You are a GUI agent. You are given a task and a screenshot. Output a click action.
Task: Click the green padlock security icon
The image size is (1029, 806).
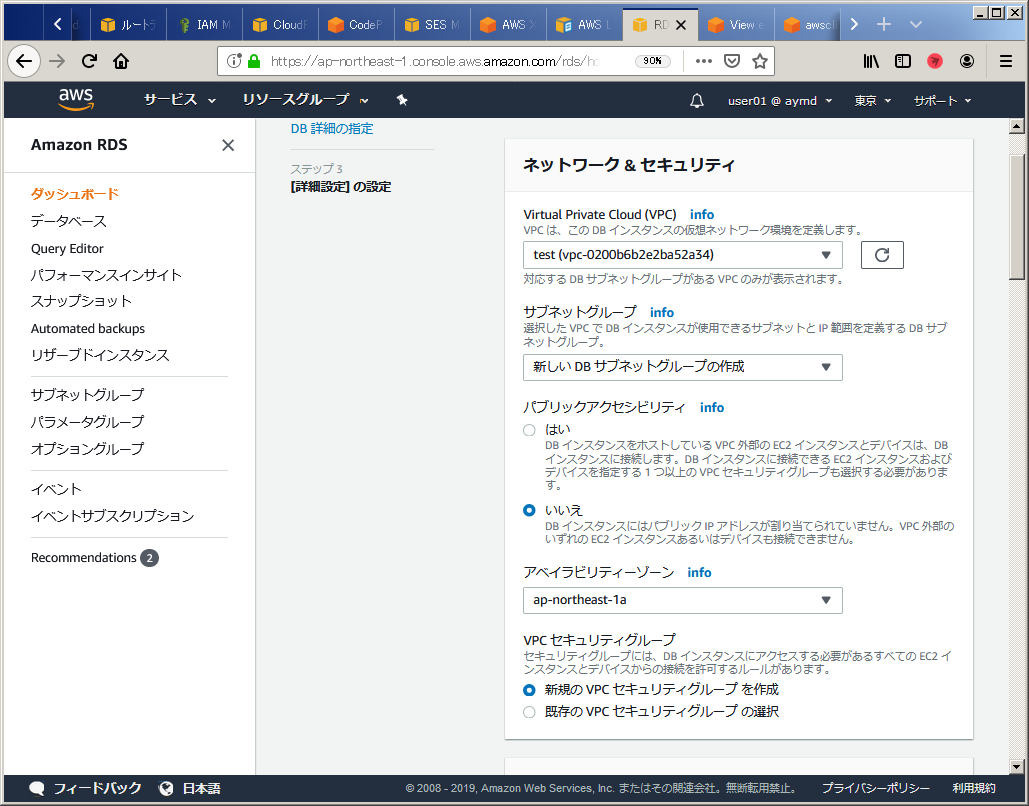click(255, 61)
